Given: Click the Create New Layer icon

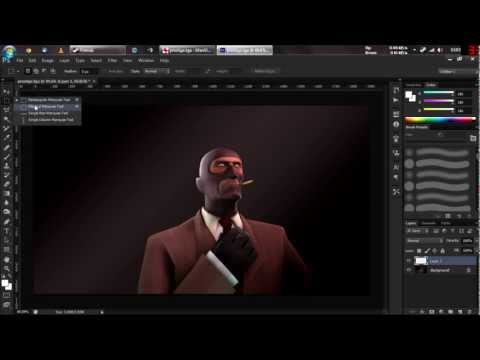Looking at the screenshot, I should [x=460, y=312].
